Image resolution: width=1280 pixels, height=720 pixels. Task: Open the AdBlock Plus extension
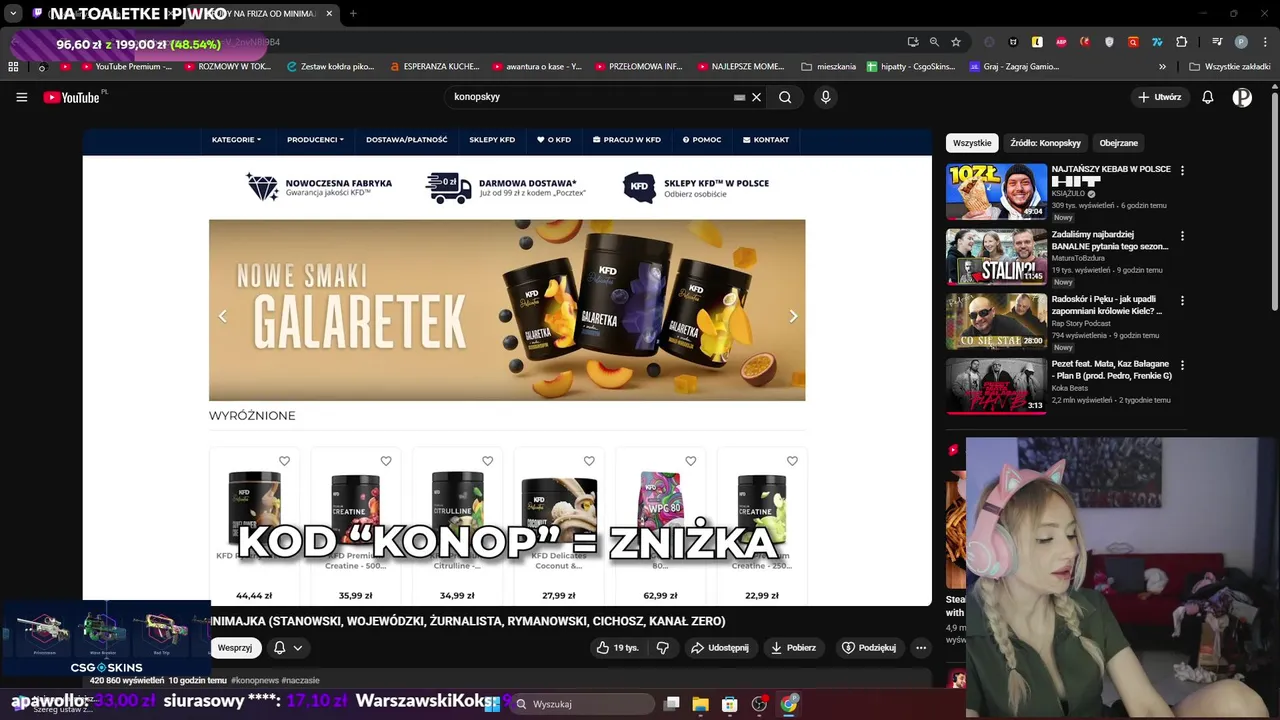coord(1061,42)
